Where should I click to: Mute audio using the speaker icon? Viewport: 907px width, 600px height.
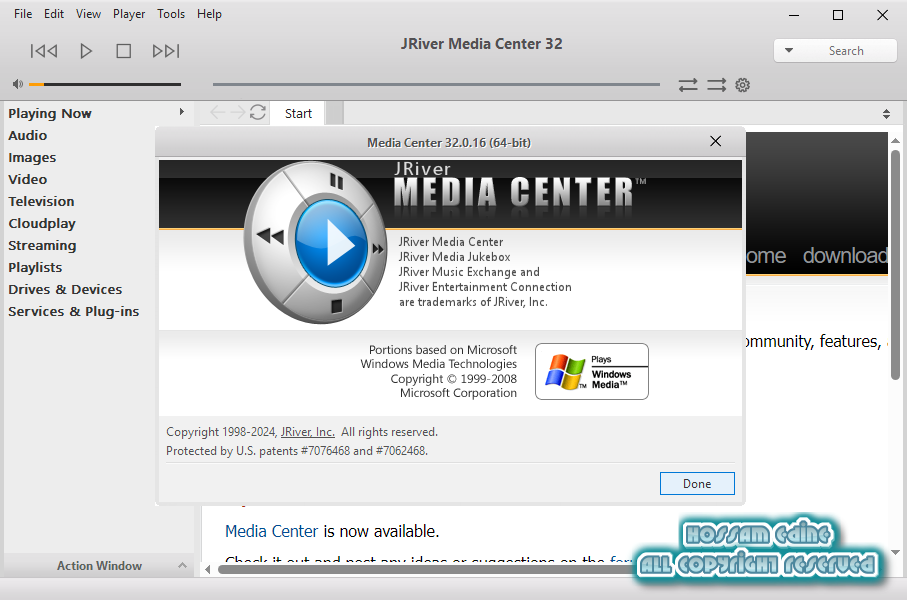click(x=18, y=84)
